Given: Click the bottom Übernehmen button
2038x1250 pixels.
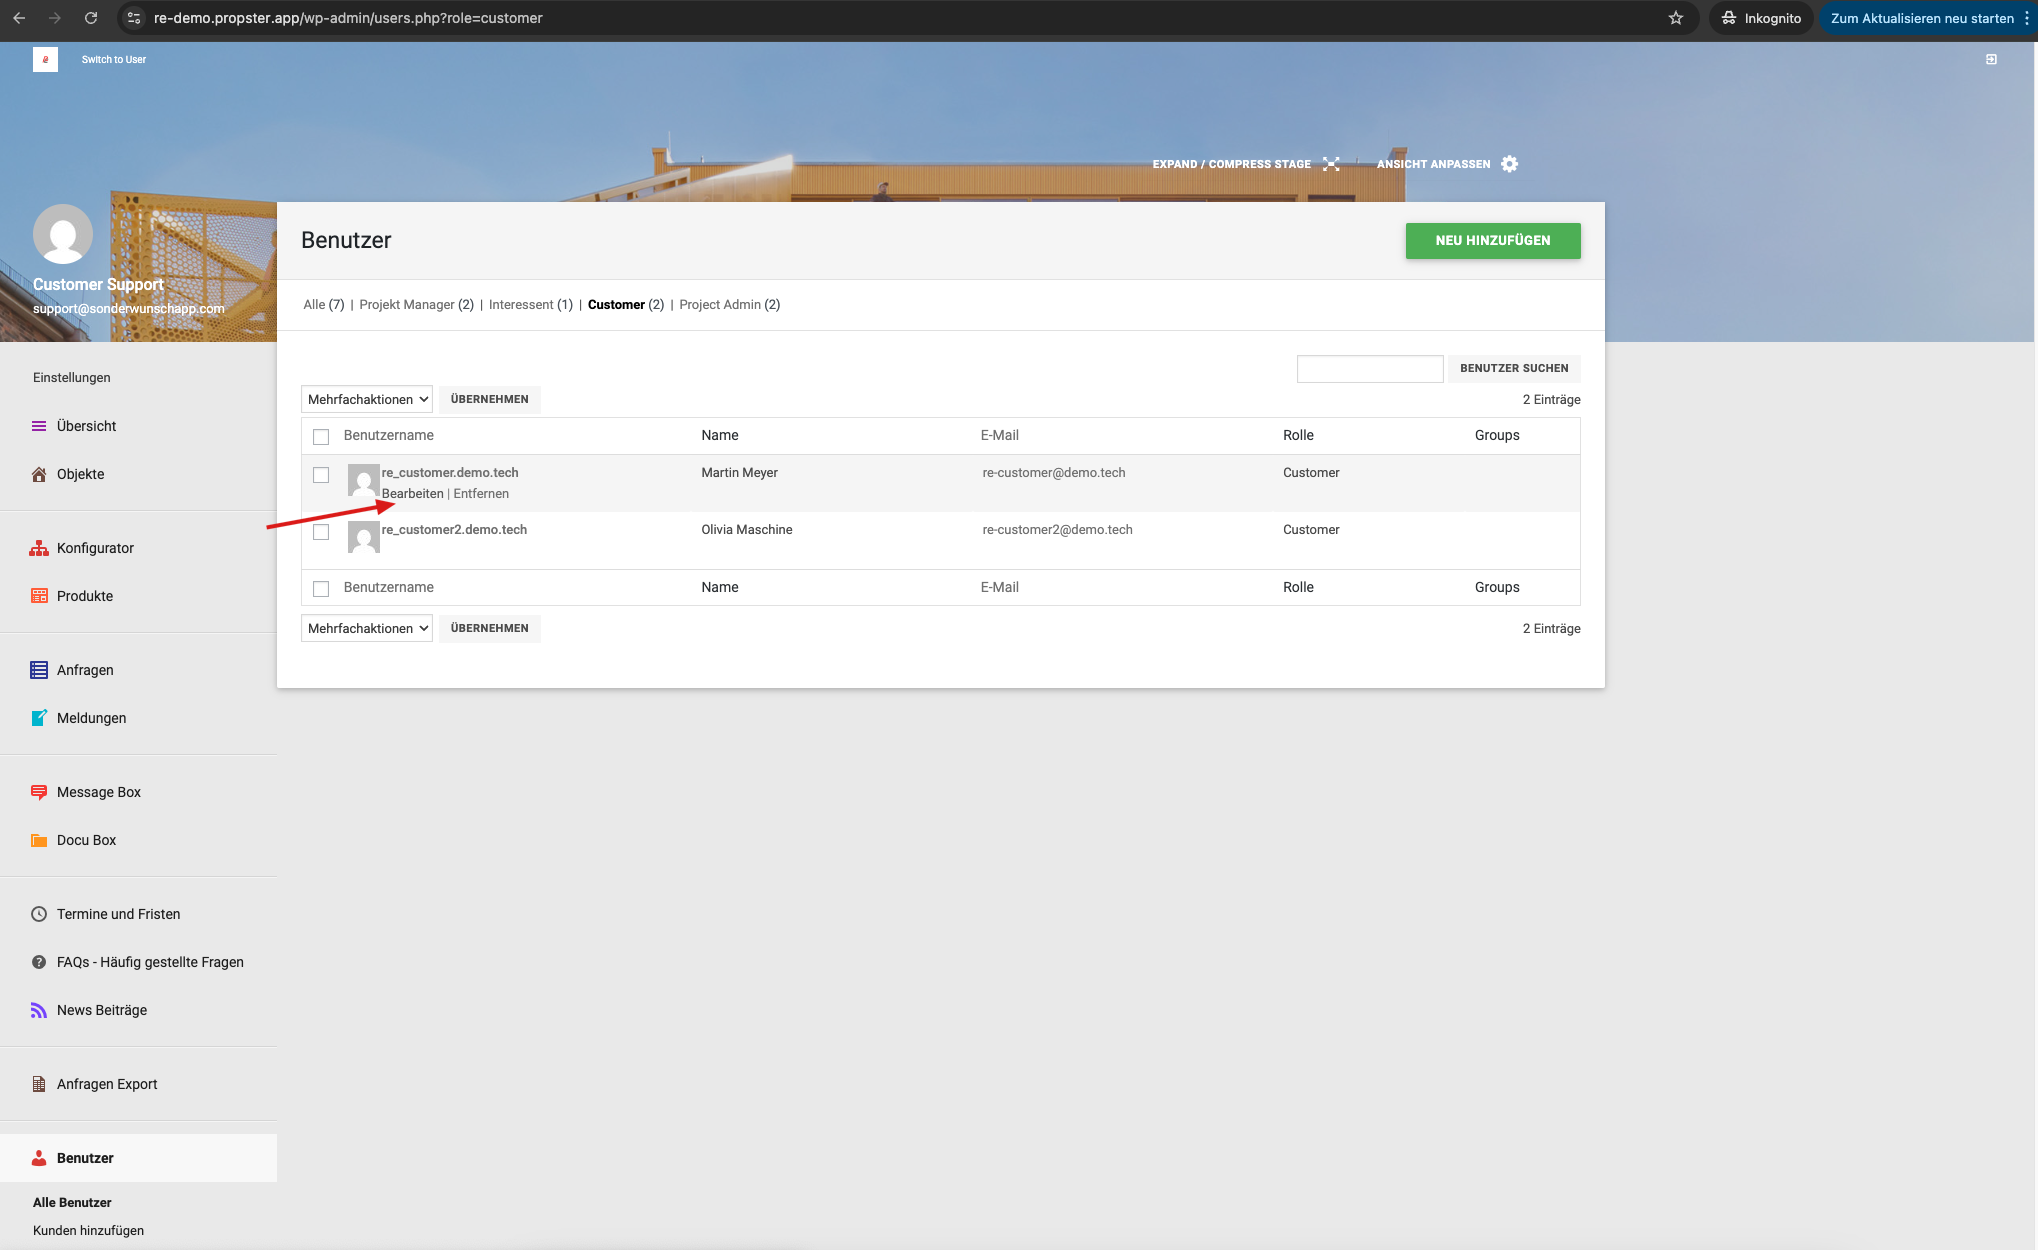Looking at the screenshot, I should tap(490, 628).
